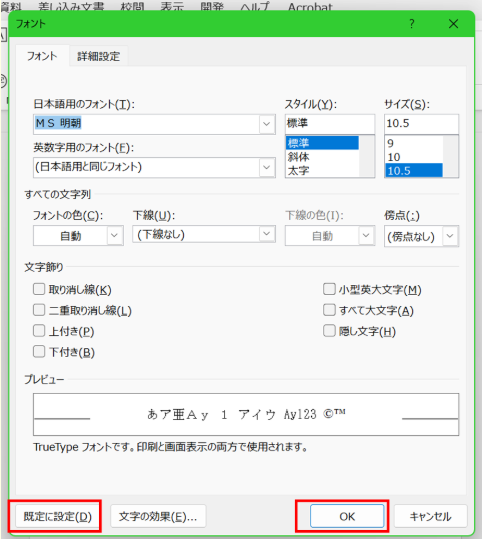Select 太字 in the style list
Image resolution: width=482 pixels, height=539 pixels.
click(x=322, y=170)
